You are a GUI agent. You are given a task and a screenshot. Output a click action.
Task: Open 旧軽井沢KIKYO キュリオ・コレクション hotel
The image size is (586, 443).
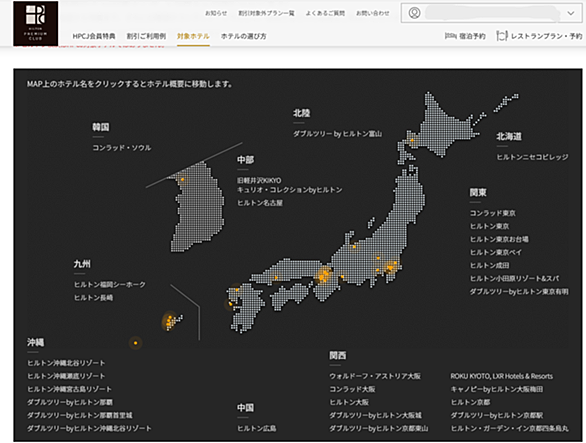[290, 185]
